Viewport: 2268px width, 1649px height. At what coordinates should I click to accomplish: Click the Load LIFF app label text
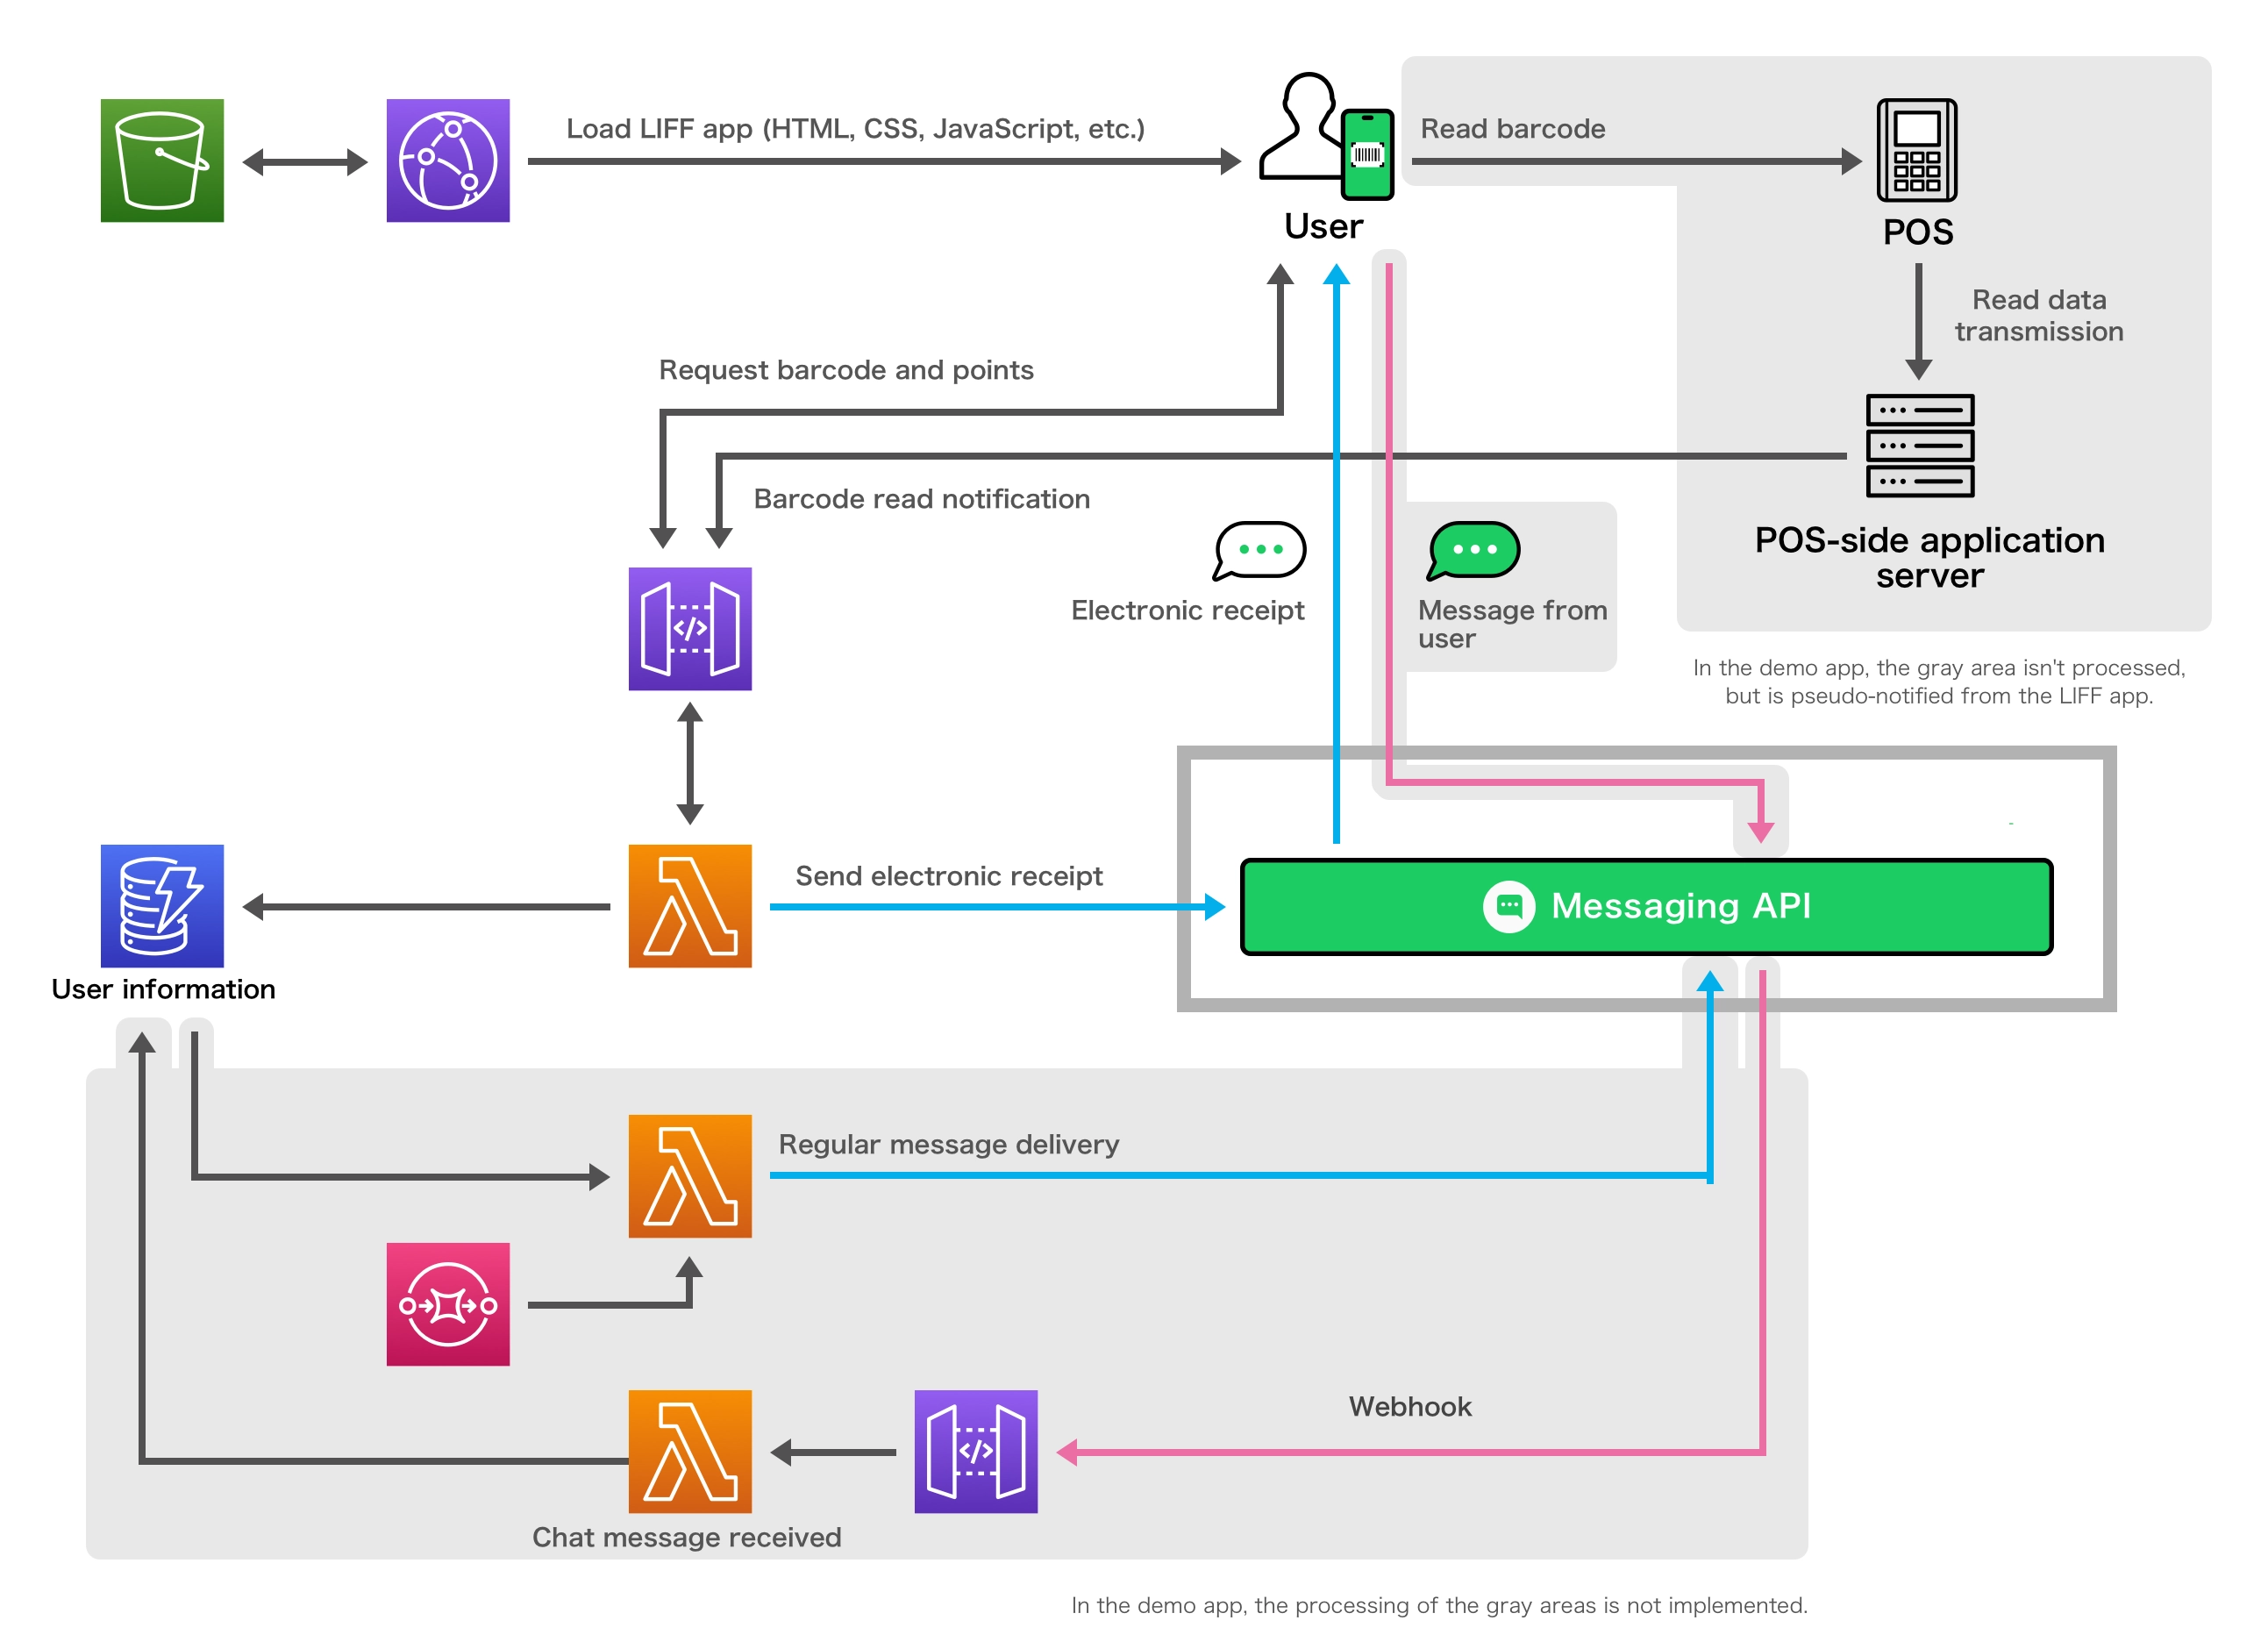(855, 128)
